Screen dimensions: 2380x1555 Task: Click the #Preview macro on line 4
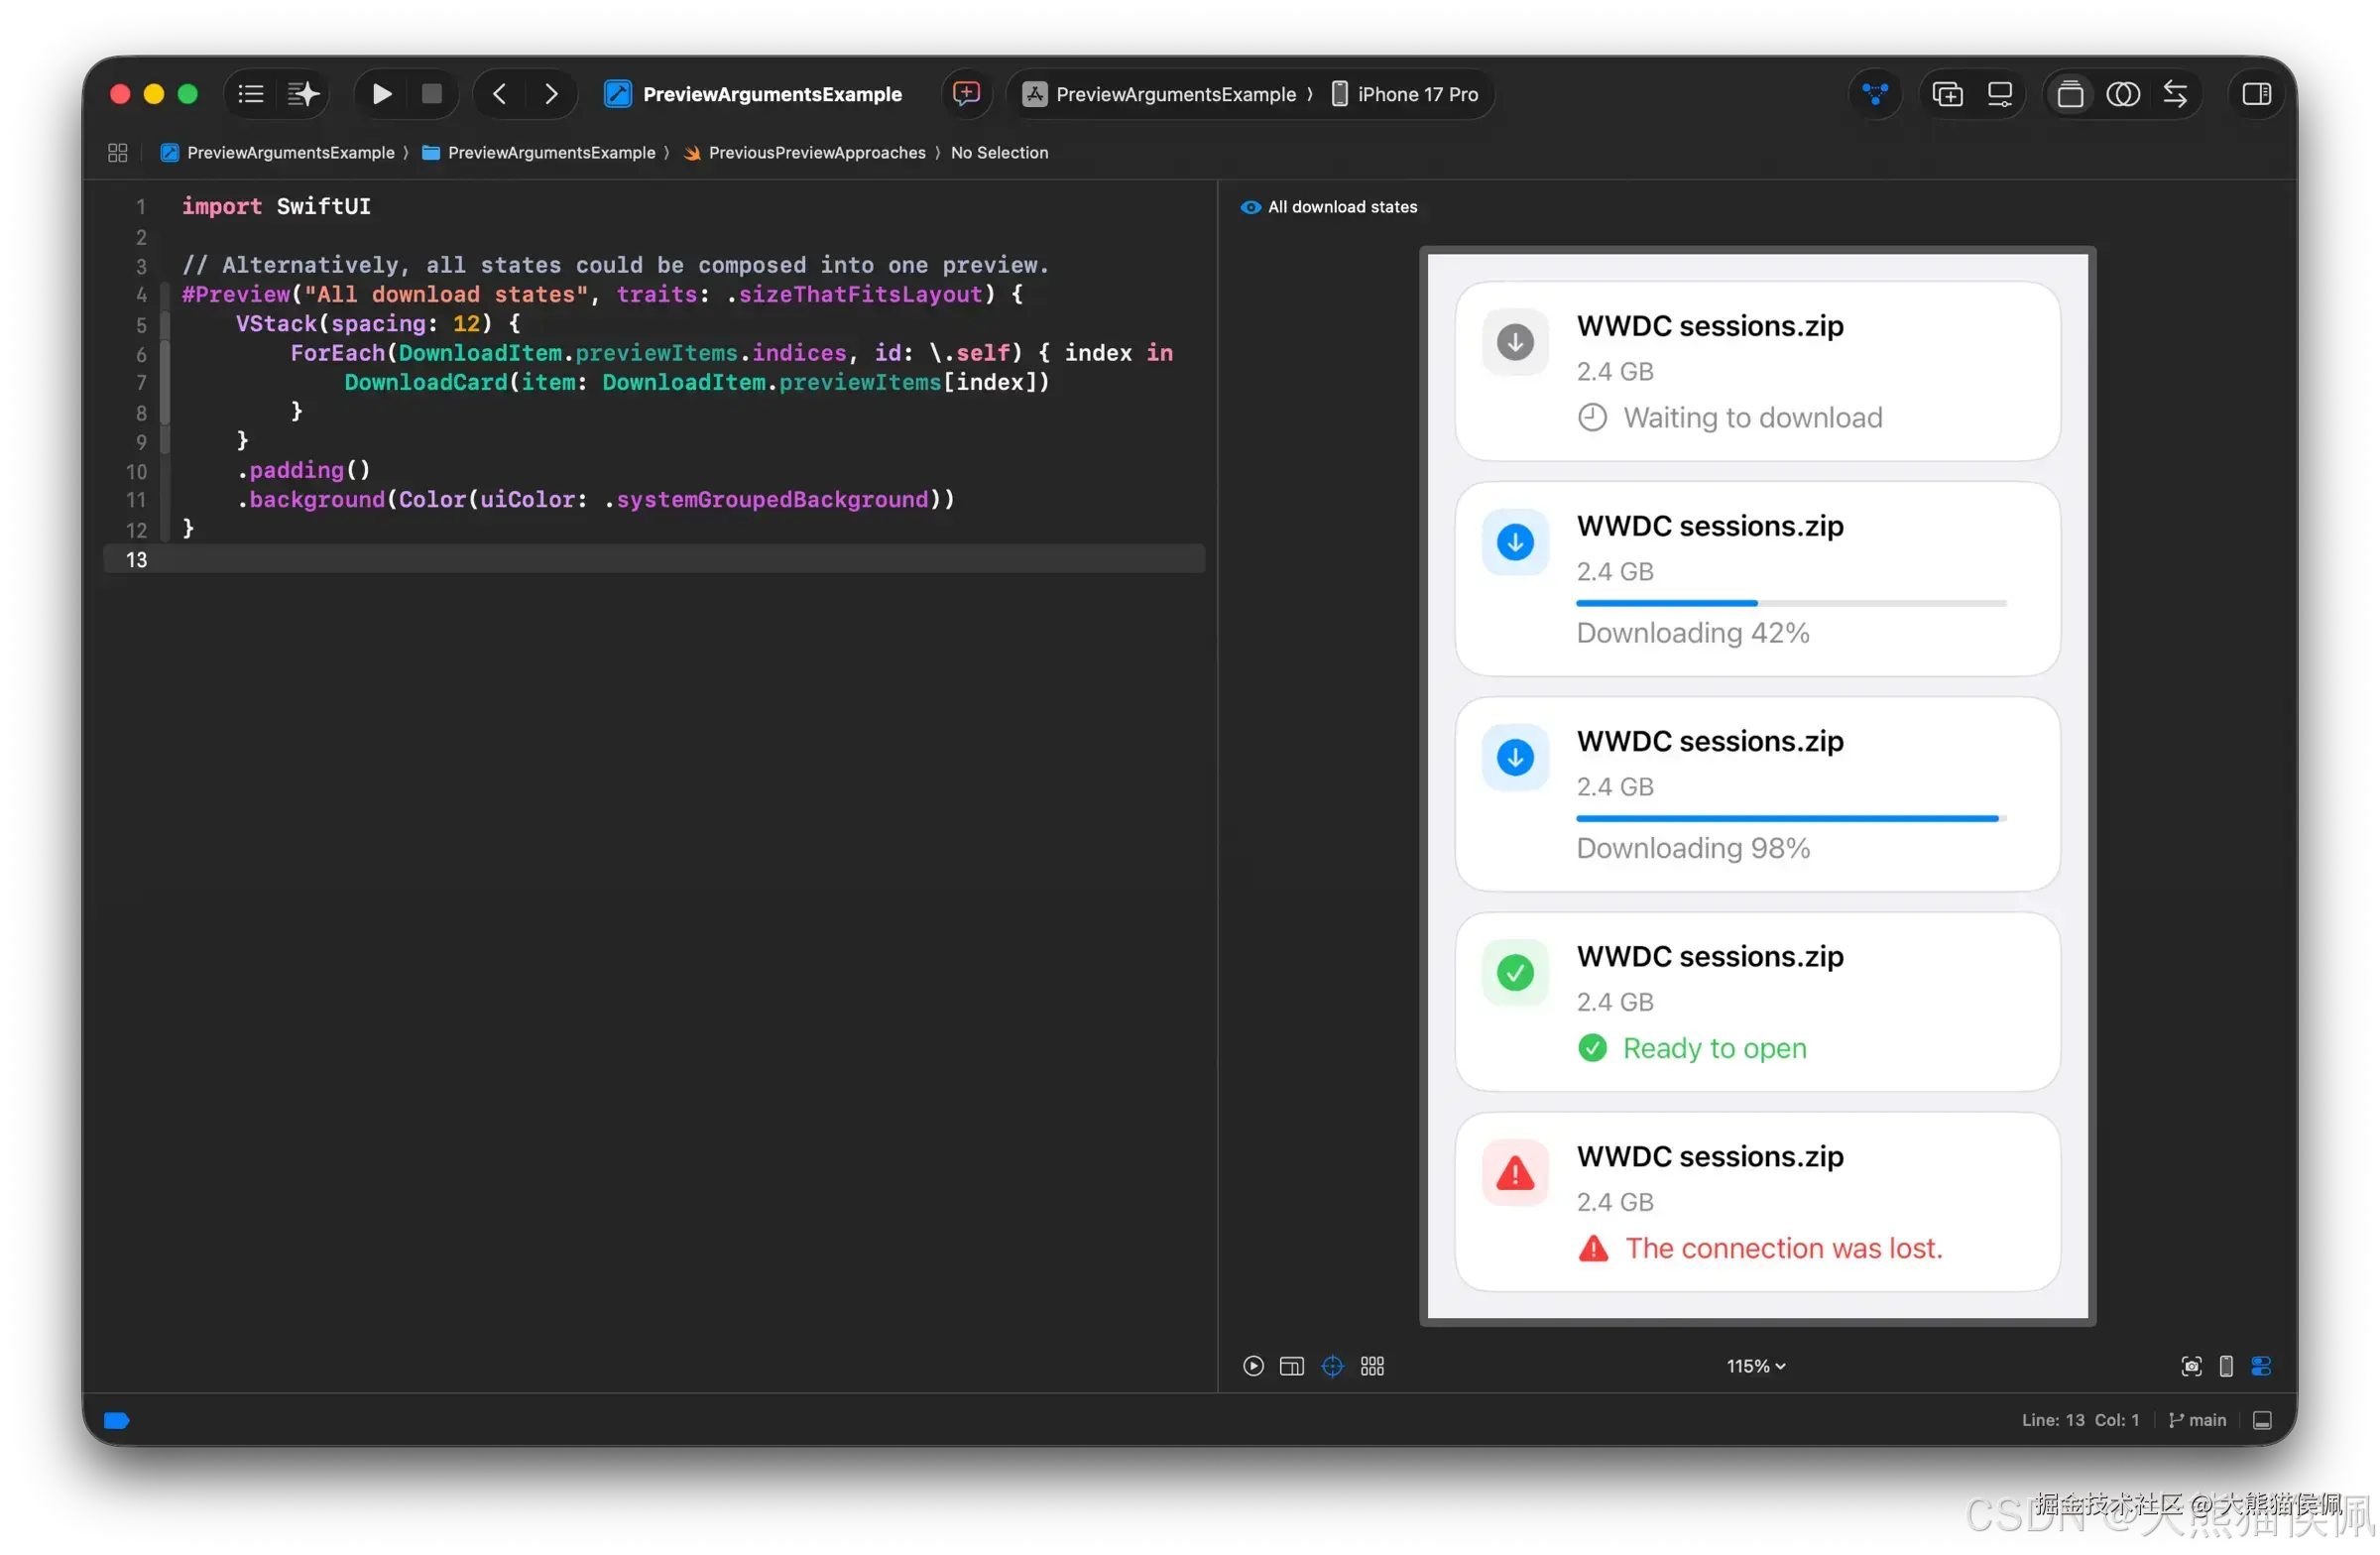(x=235, y=294)
